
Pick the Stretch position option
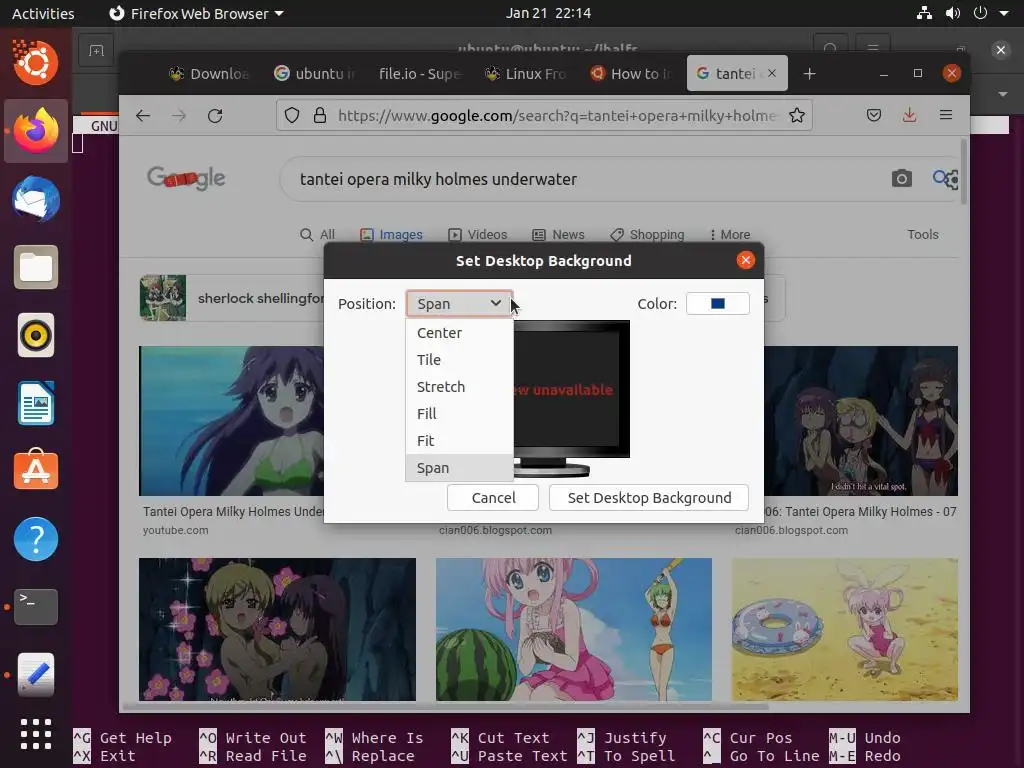(x=459, y=387)
